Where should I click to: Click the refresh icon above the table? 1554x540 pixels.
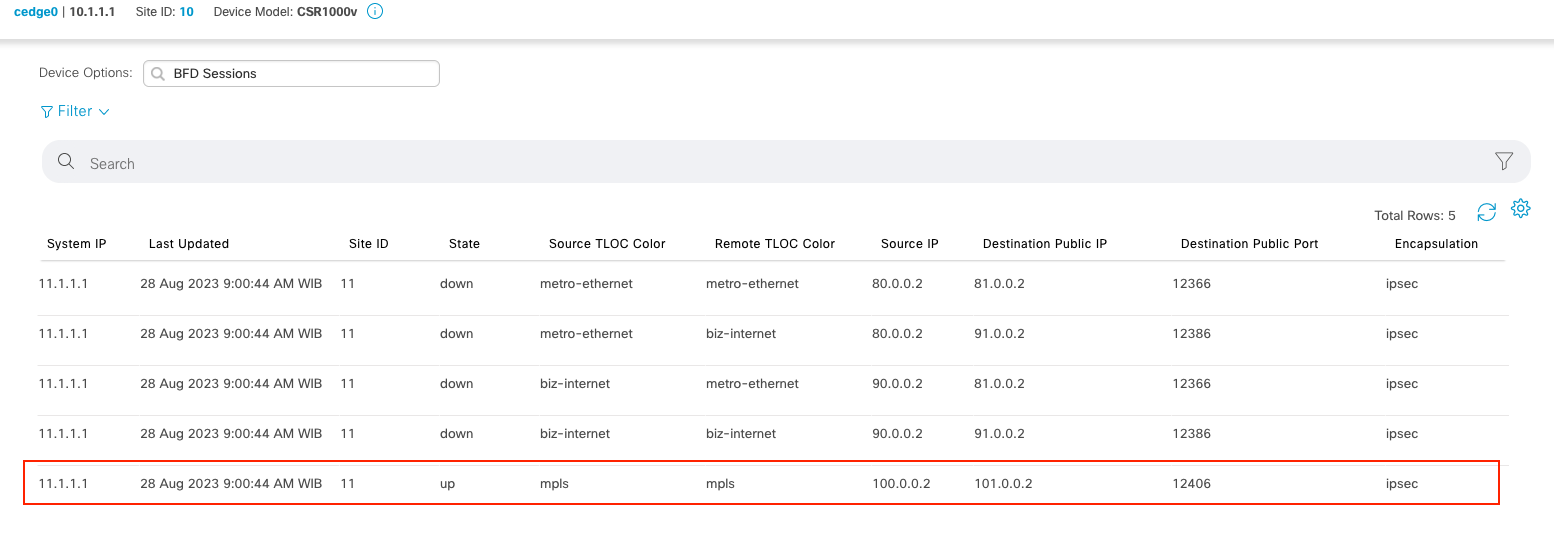1487,212
